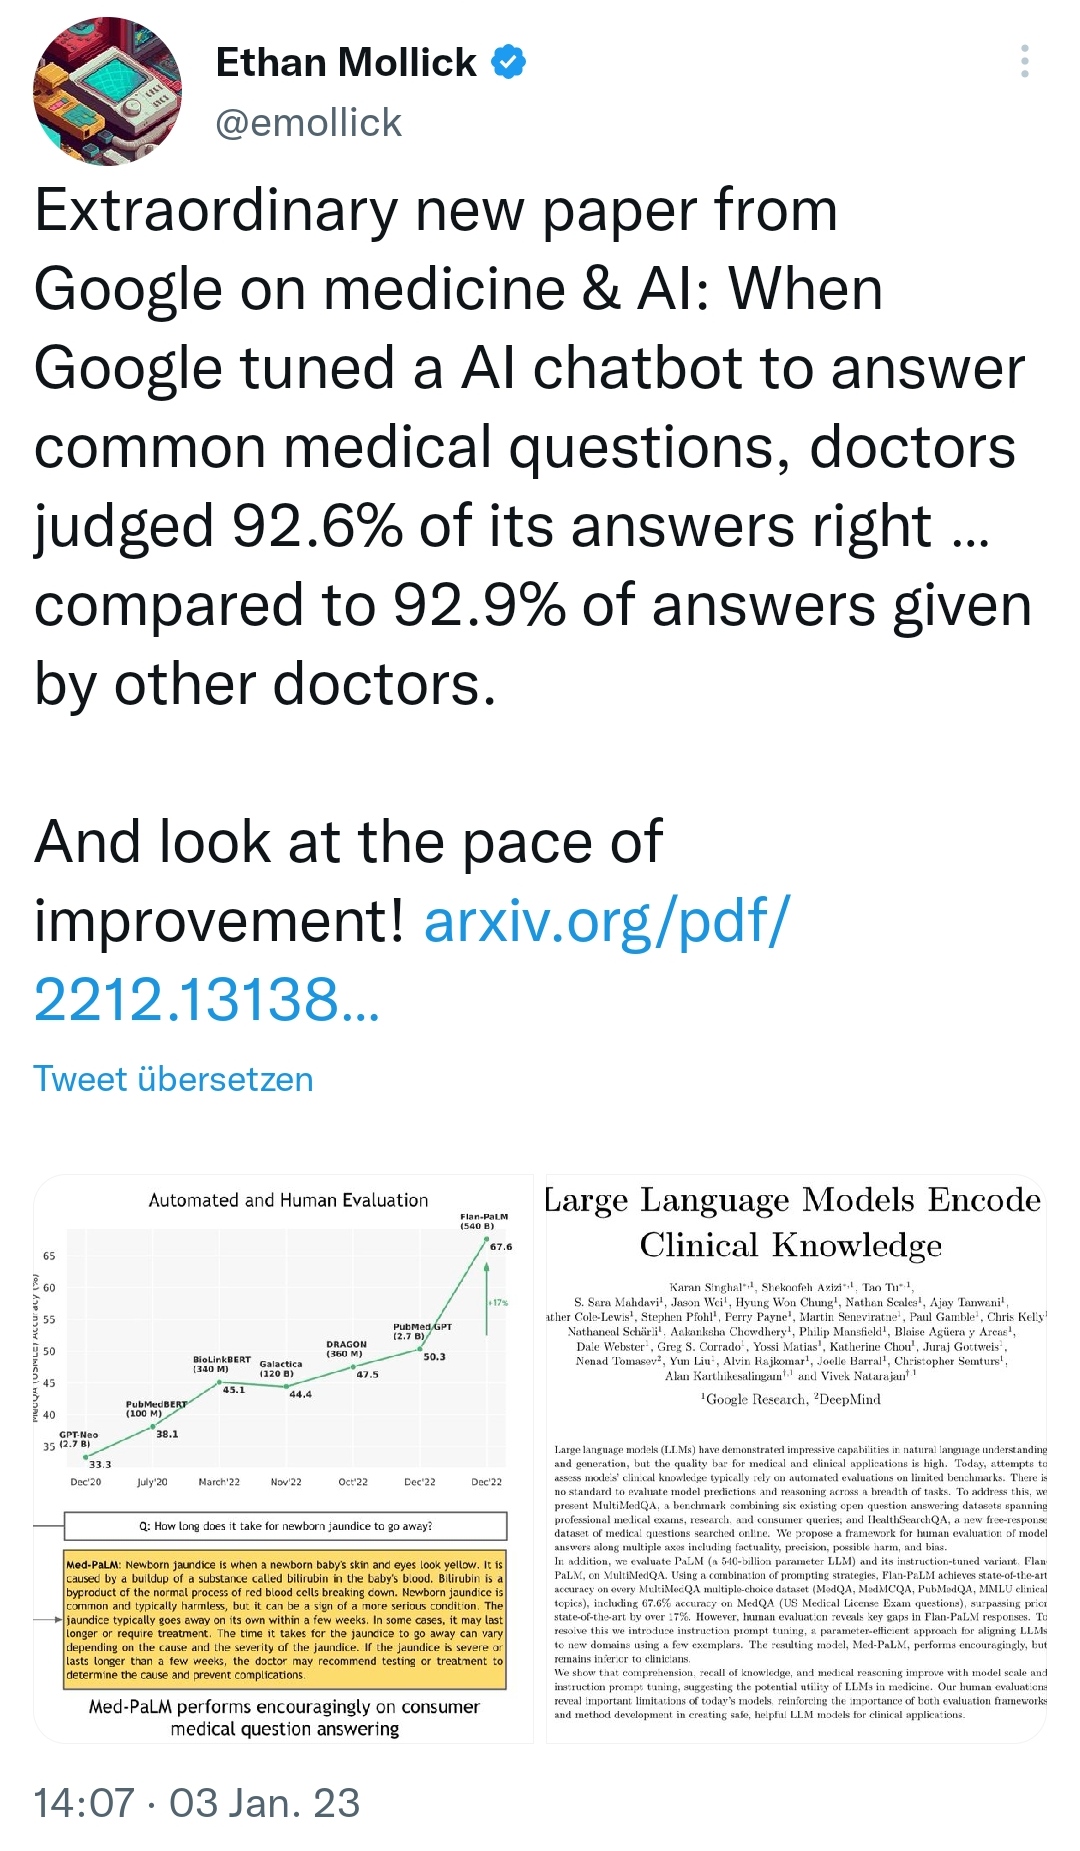Viewport: 1080px width, 1851px height.
Task: Click the Large Language Models Encode Clinical Knowledge title
Action: pyautogui.click(x=792, y=1221)
